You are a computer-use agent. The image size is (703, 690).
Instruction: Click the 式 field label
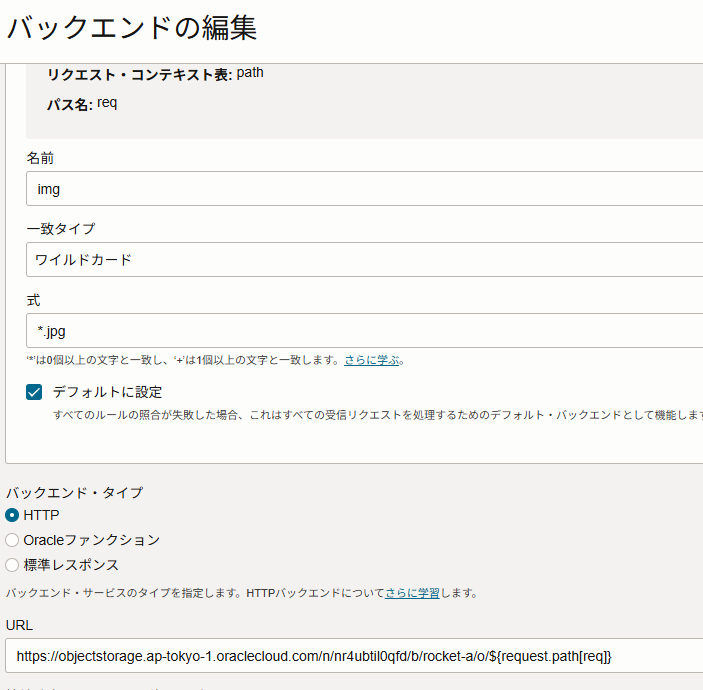click(x=33, y=300)
